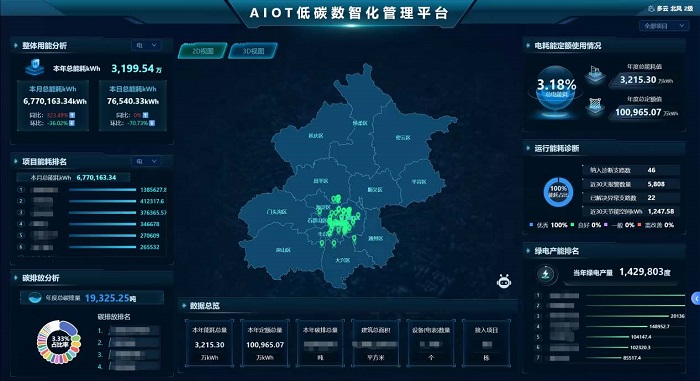700x381 pixels.
Task: Click the 本年能耗总量 card in 数据总览
Action: [x=209, y=343]
